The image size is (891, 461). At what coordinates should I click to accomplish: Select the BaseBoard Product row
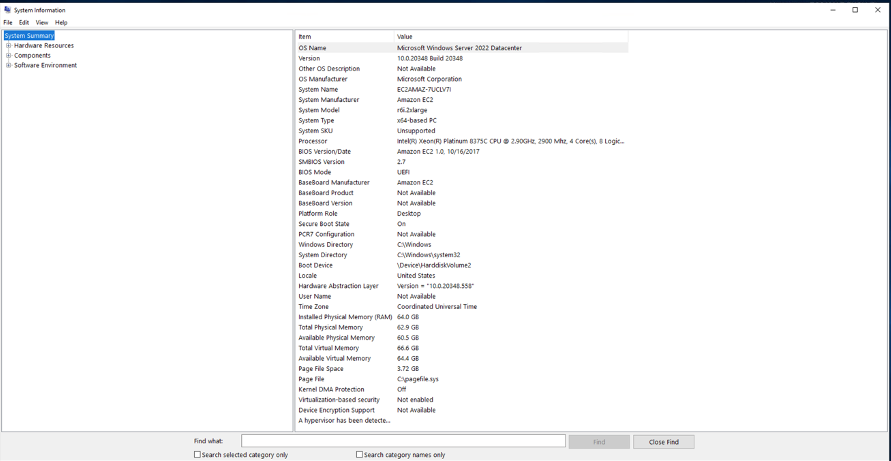pos(462,193)
